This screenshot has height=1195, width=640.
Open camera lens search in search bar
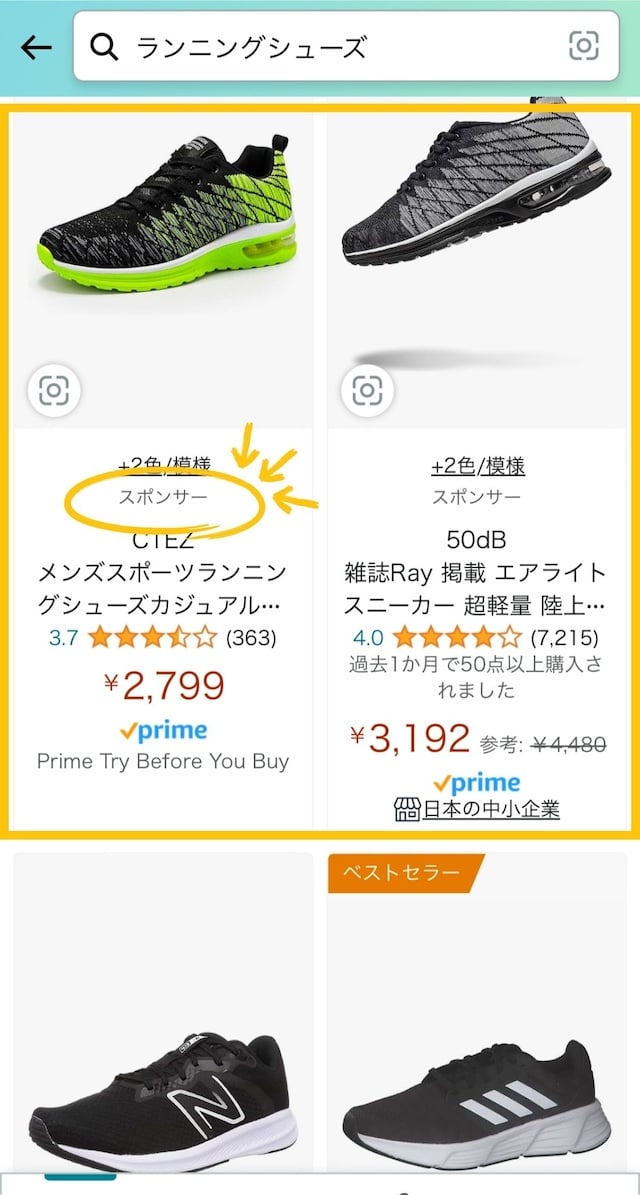pyautogui.click(x=583, y=46)
